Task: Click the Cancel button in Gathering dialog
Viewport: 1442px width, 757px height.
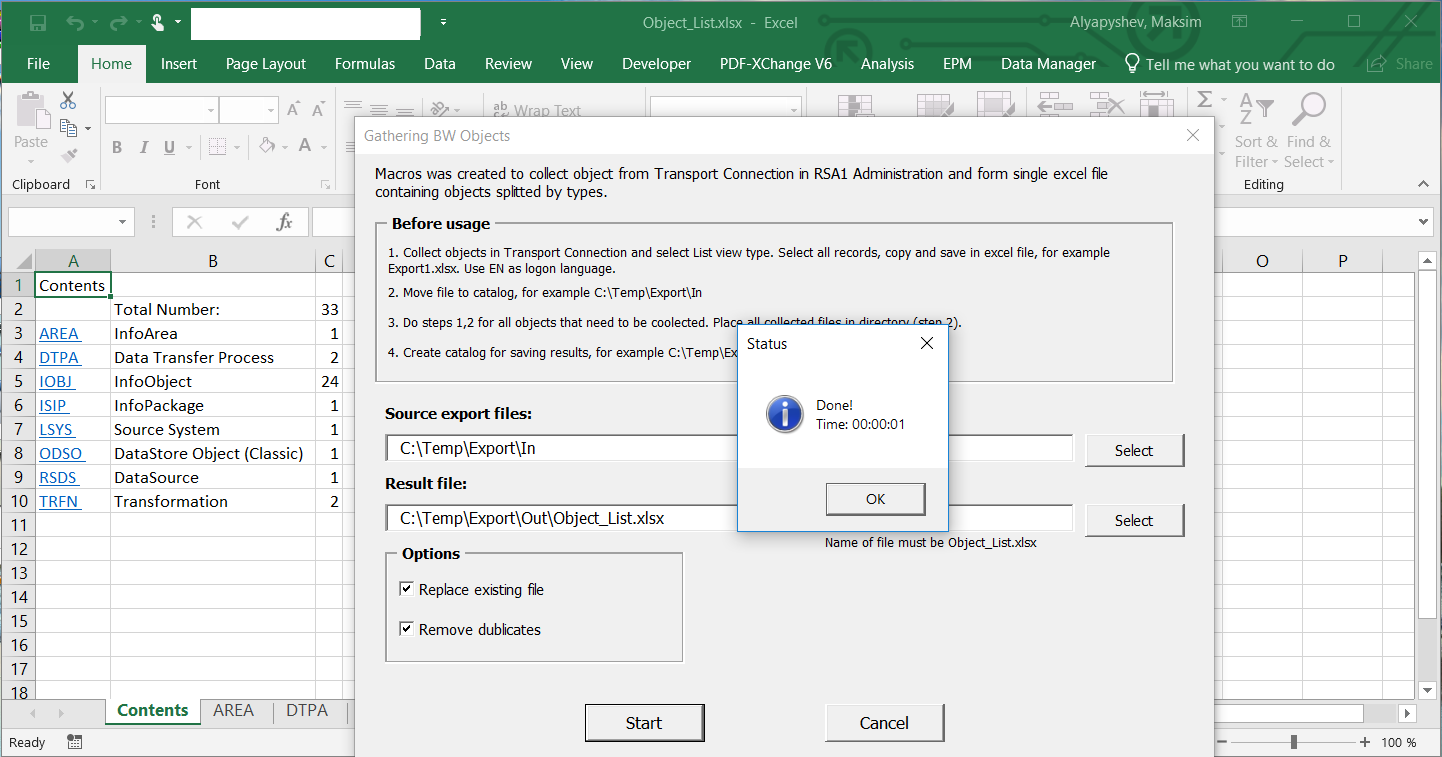Action: (x=884, y=723)
